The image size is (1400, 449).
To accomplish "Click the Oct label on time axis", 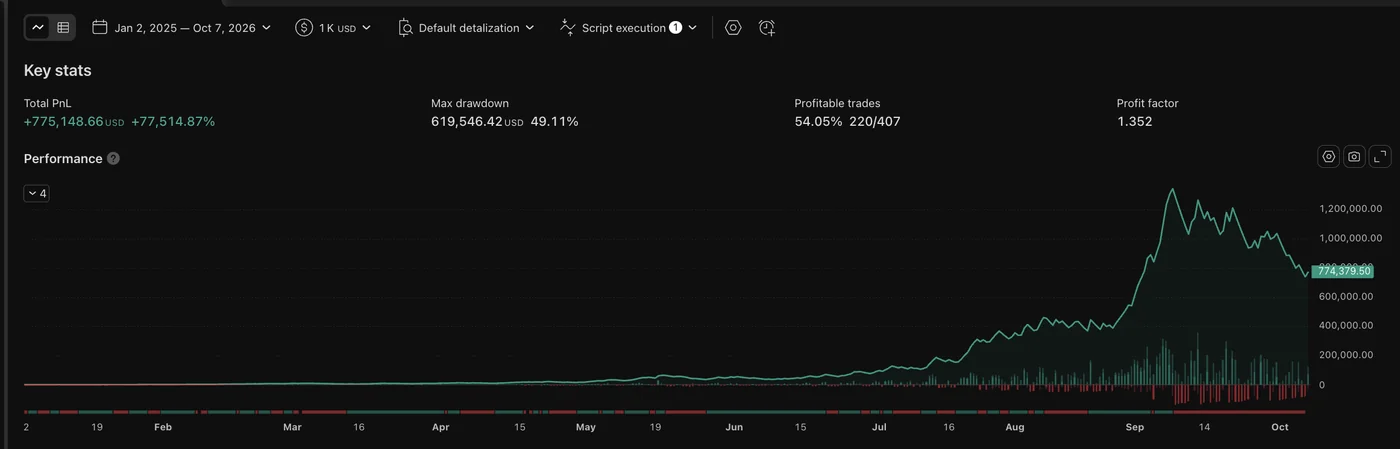I will click(1279, 427).
